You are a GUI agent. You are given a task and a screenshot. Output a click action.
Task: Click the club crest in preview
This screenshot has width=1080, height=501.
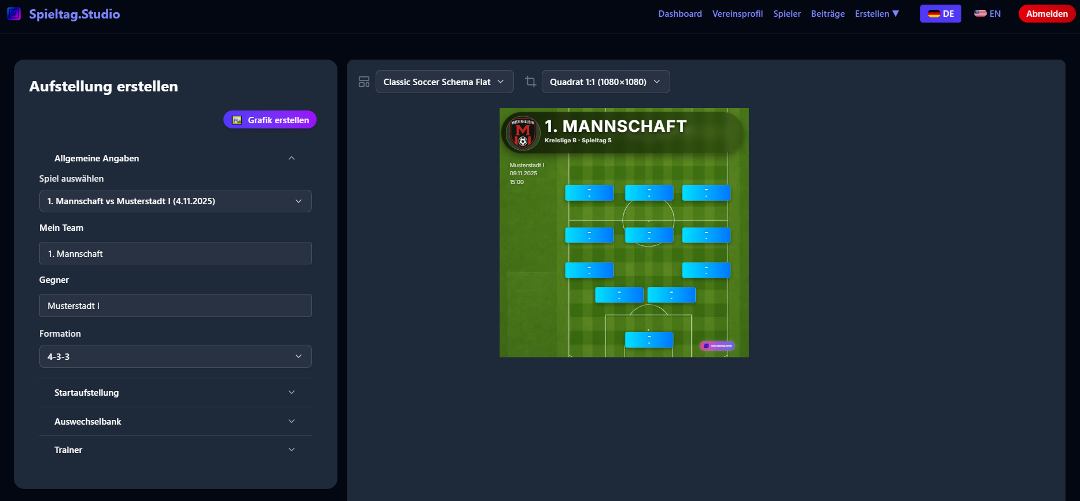(521, 132)
